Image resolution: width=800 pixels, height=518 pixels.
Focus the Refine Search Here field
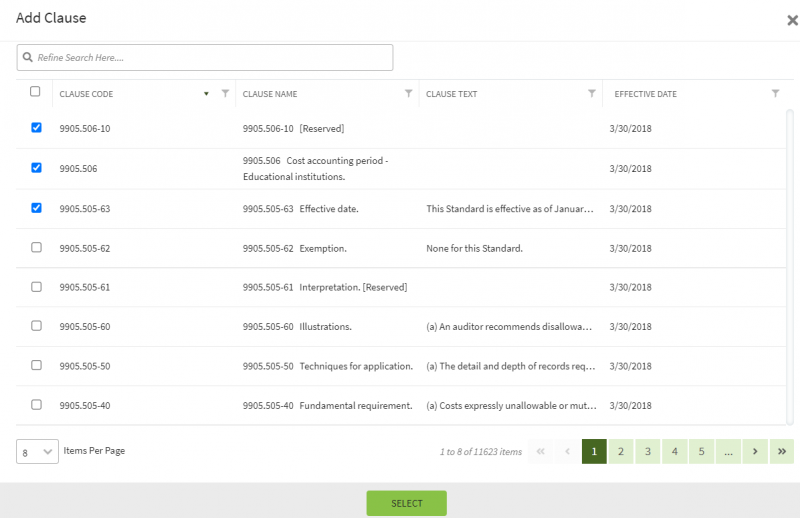click(205, 57)
